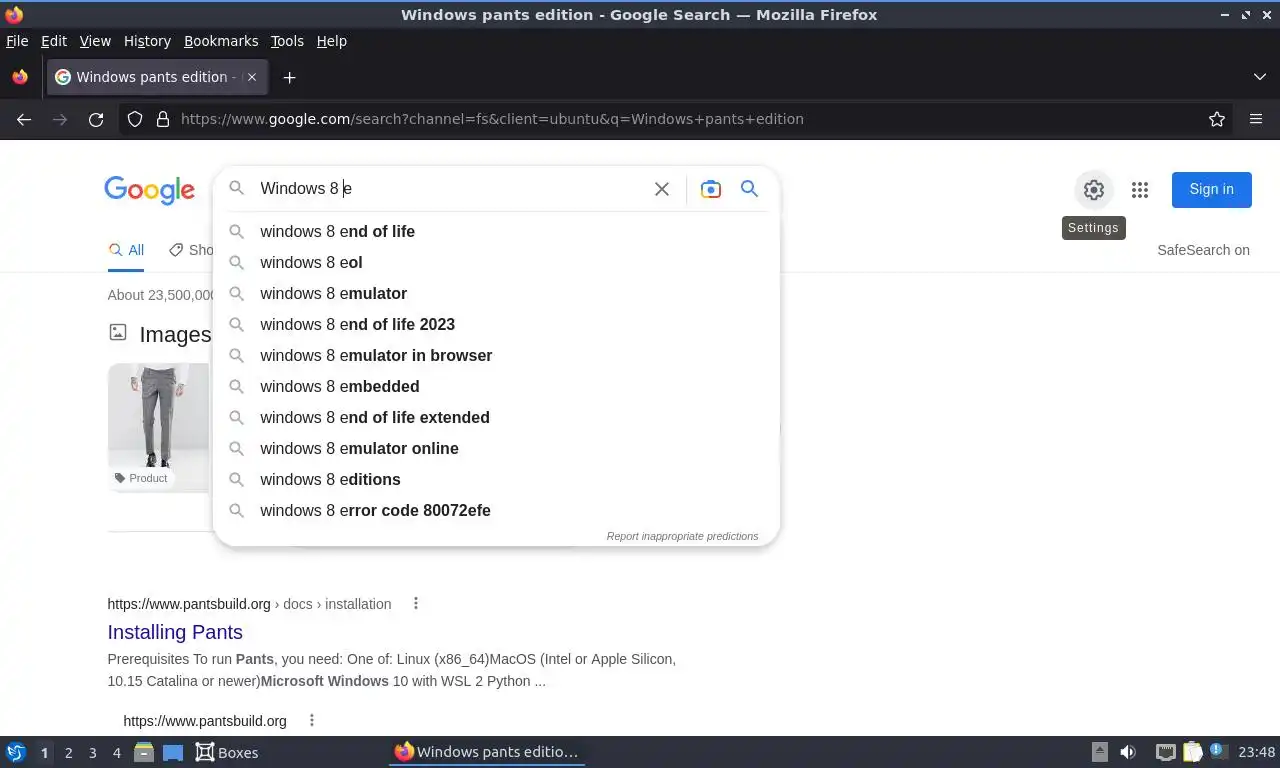Viewport: 1280px width, 768px height.
Task: Choose suggestion windows 8 end of life extended
Action: 496,417
